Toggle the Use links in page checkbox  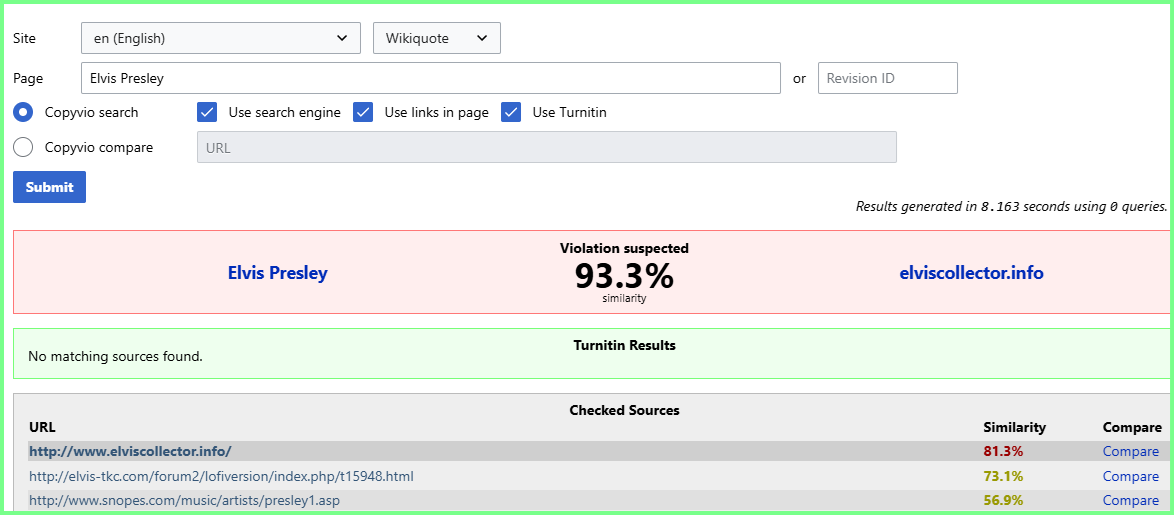362,112
